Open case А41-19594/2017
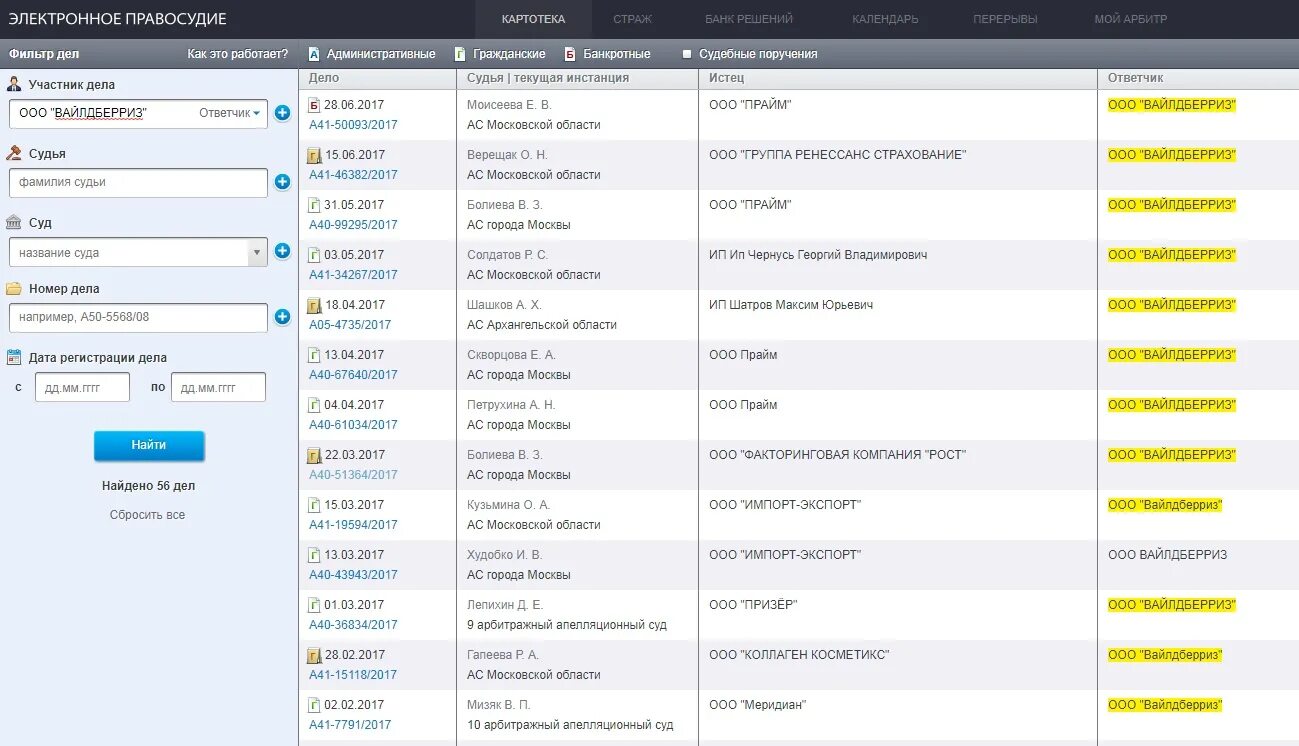This screenshot has width=1299, height=746. (x=353, y=525)
